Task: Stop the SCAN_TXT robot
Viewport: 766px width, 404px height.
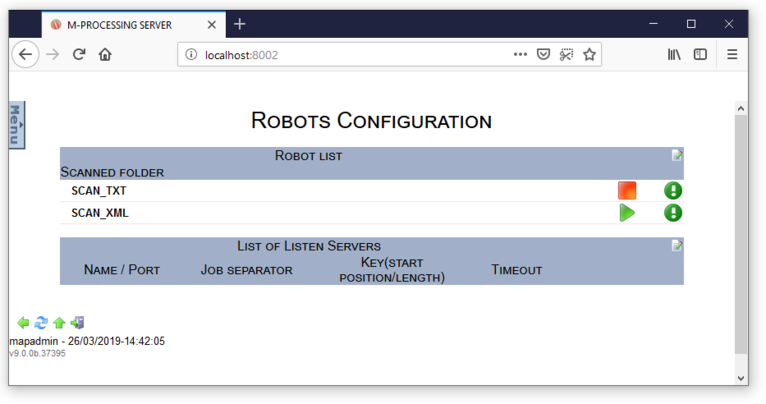Action: click(x=627, y=190)
